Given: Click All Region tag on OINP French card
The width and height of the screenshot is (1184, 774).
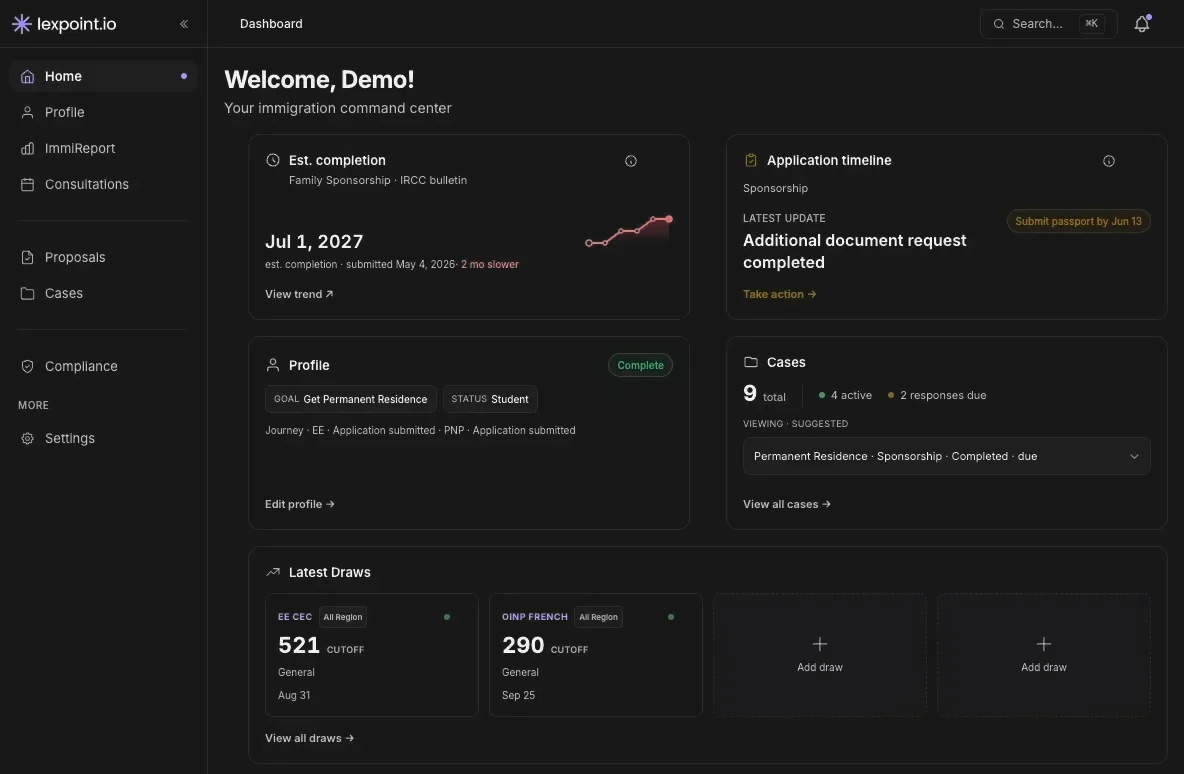Looking at the screenshot, I should click(x=598, y=617).
